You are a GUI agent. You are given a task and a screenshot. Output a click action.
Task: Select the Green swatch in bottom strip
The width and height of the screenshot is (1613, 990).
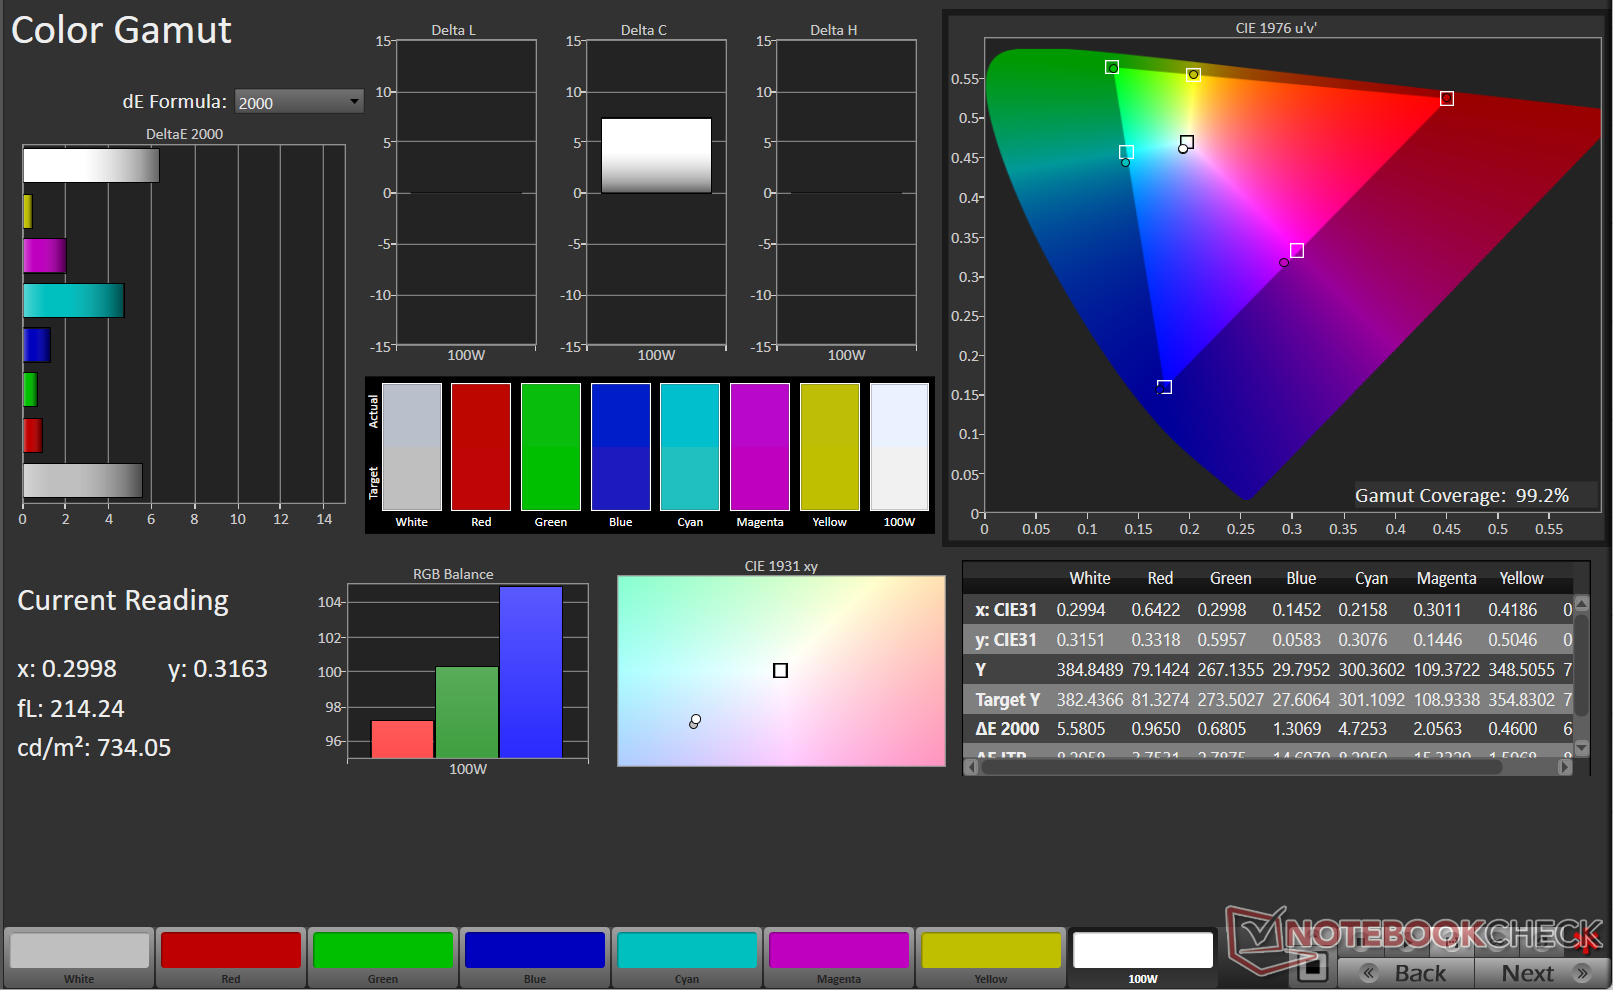click(383, 951)
